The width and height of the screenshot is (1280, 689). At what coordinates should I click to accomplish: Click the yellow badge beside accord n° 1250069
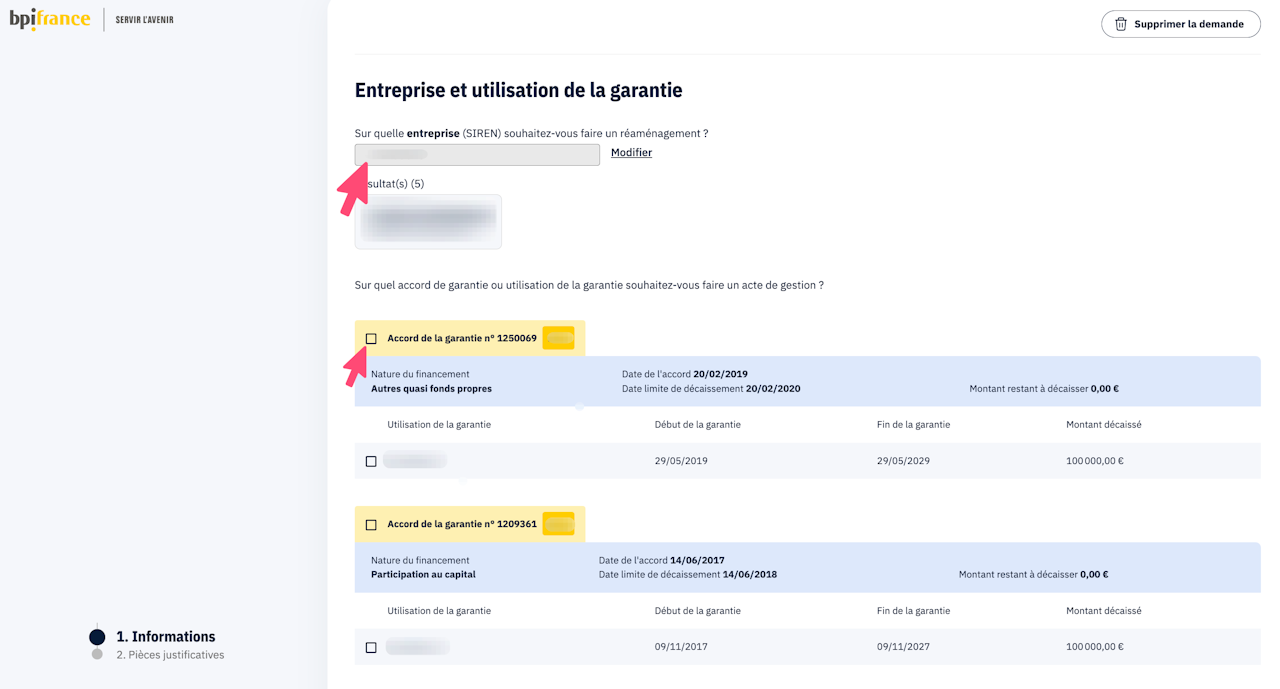tap(558, 338)
